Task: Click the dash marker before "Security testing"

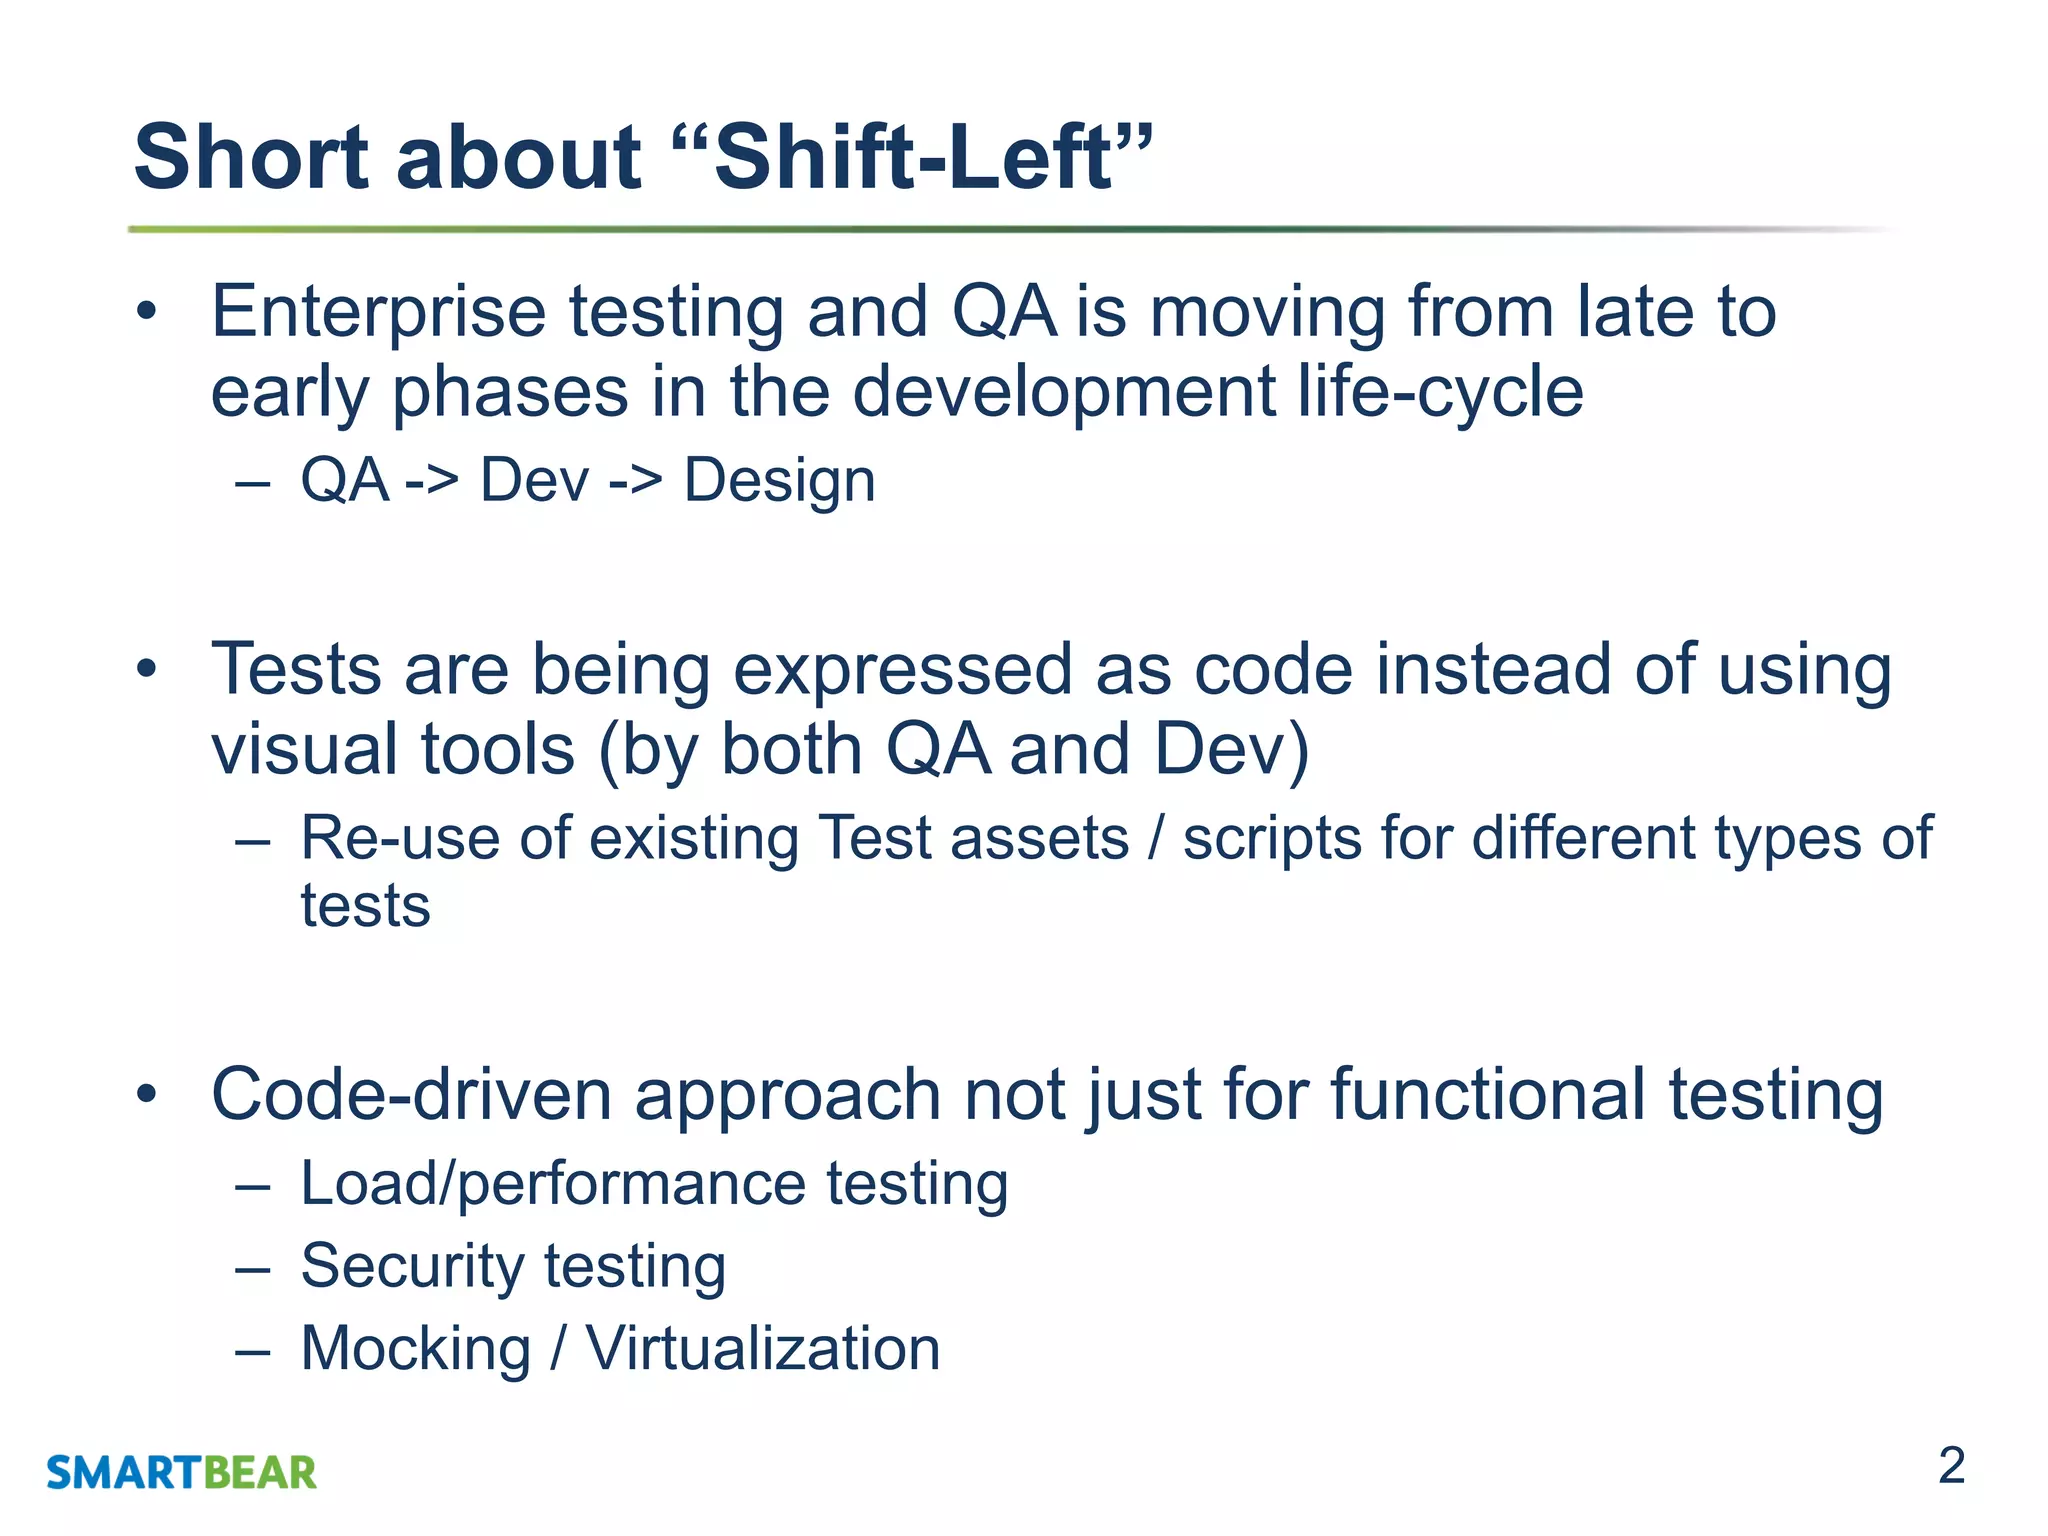Action: click(x=253, y=1269)
